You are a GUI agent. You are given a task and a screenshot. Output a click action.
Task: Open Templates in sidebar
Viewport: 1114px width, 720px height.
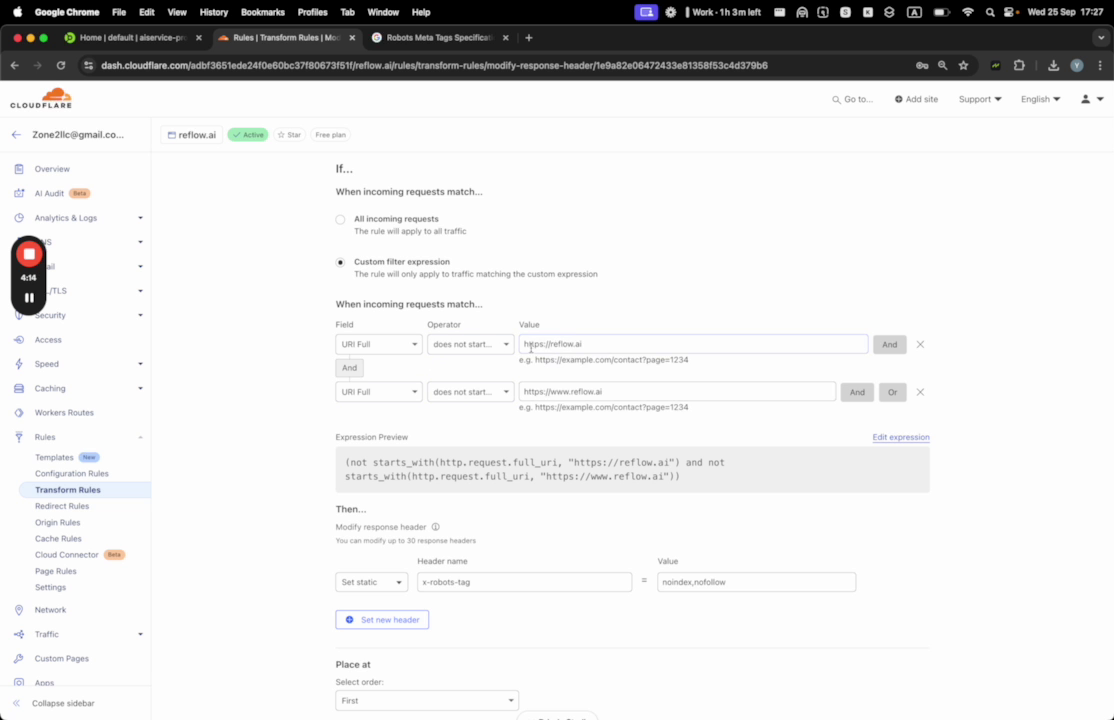tap(54, 457)
